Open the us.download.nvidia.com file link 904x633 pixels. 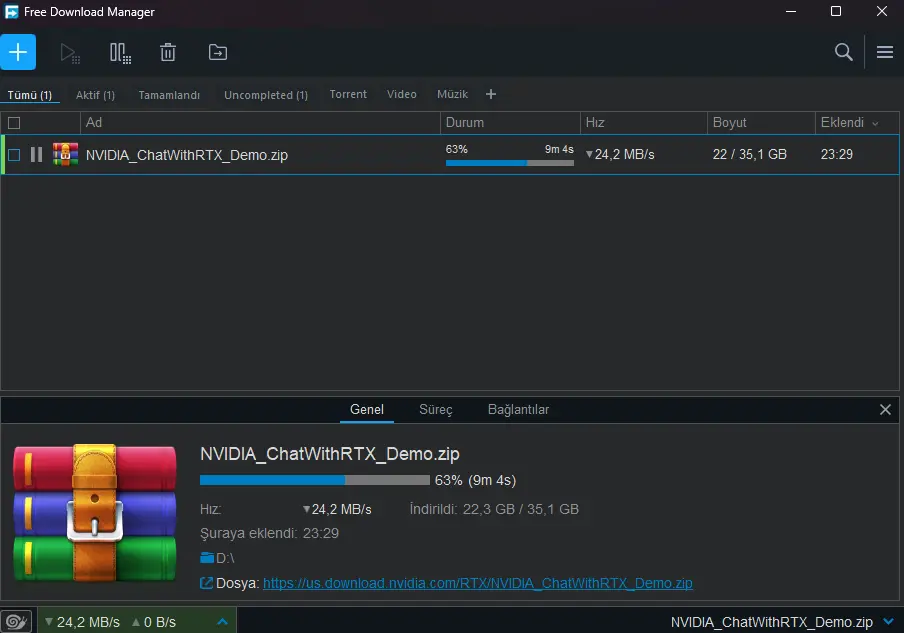(477, 583)
